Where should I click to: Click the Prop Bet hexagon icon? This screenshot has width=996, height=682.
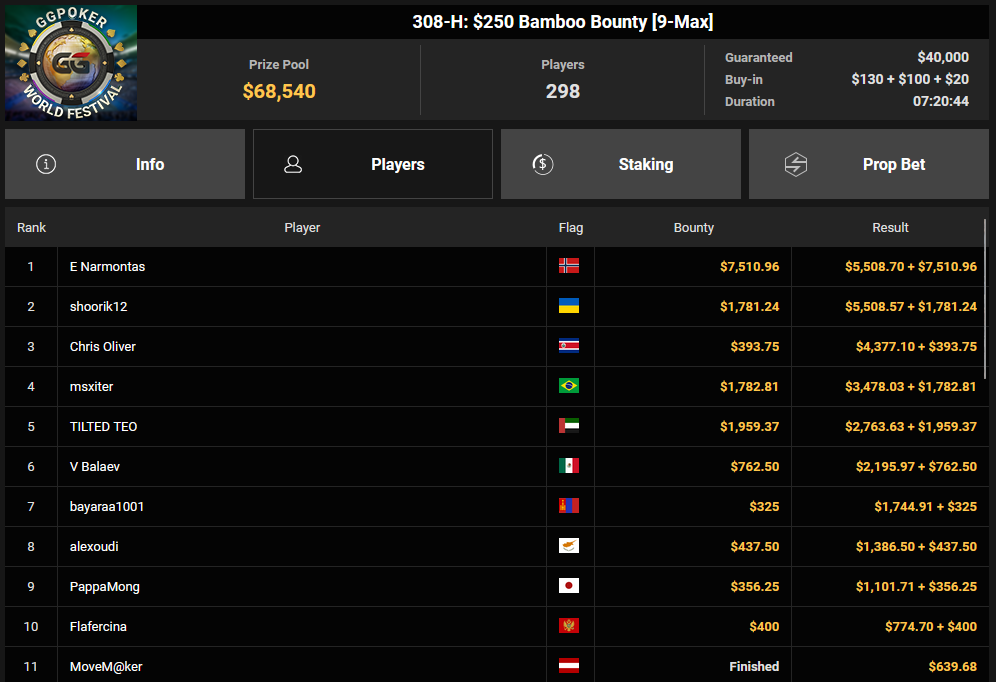[x=795, y=164]
